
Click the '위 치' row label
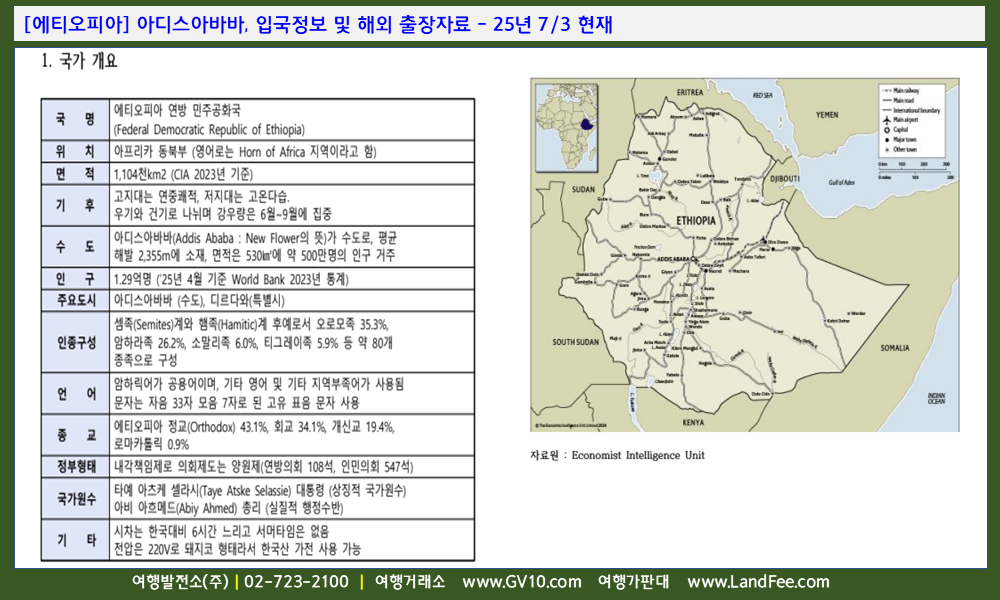(75, 152)
